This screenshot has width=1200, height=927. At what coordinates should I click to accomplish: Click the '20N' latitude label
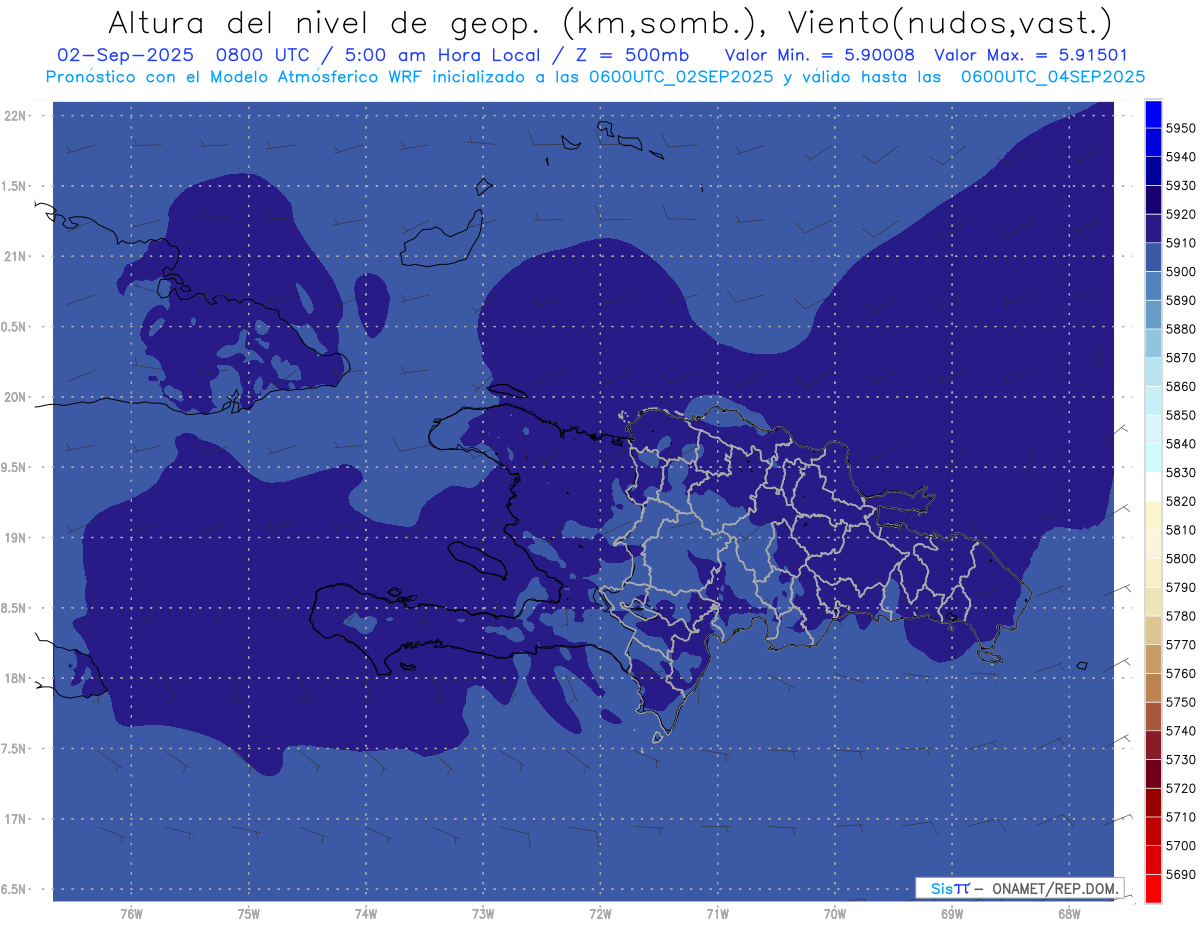click(15, 397)
